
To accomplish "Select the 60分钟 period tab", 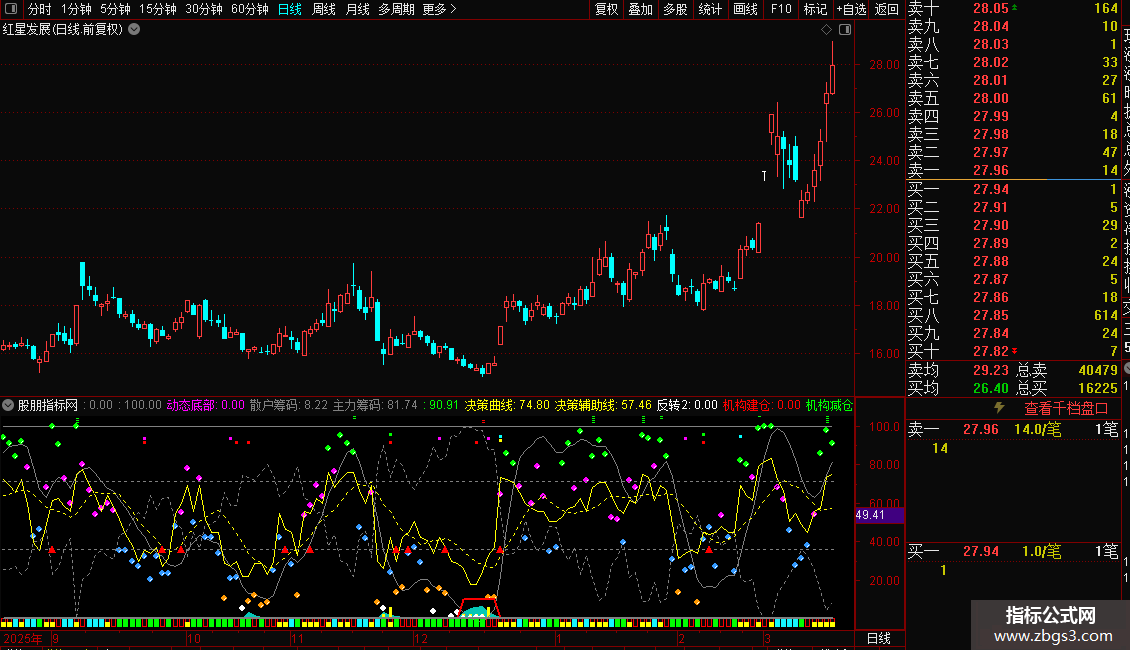I will pos(249,9).
